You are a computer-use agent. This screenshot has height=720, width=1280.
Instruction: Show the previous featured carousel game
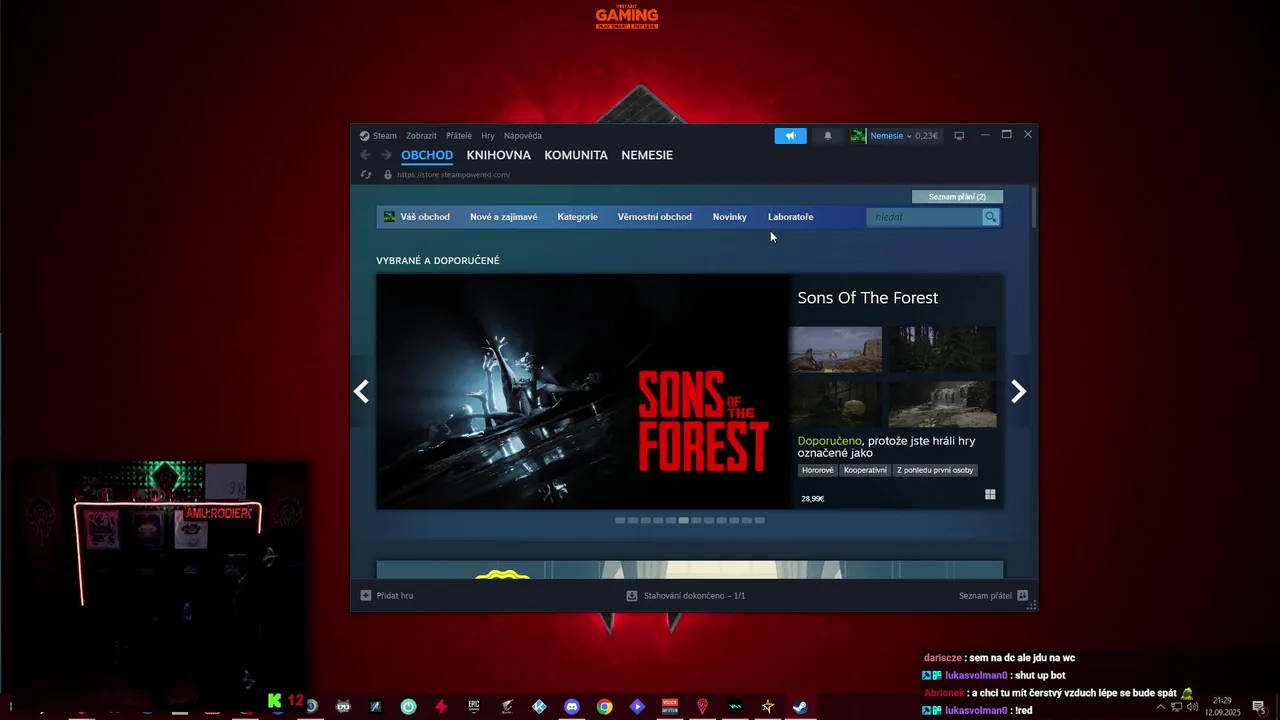(362, 392)
